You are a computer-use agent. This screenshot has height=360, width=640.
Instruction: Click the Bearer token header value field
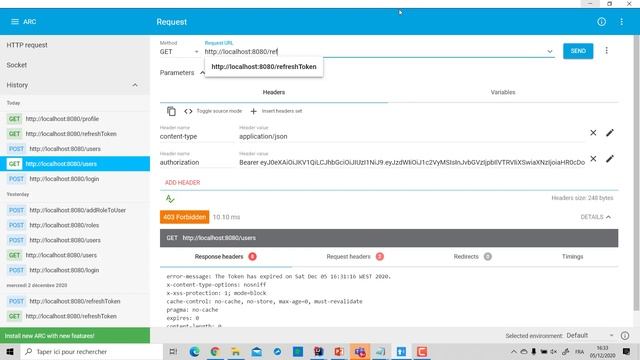(x=412, y=162)
